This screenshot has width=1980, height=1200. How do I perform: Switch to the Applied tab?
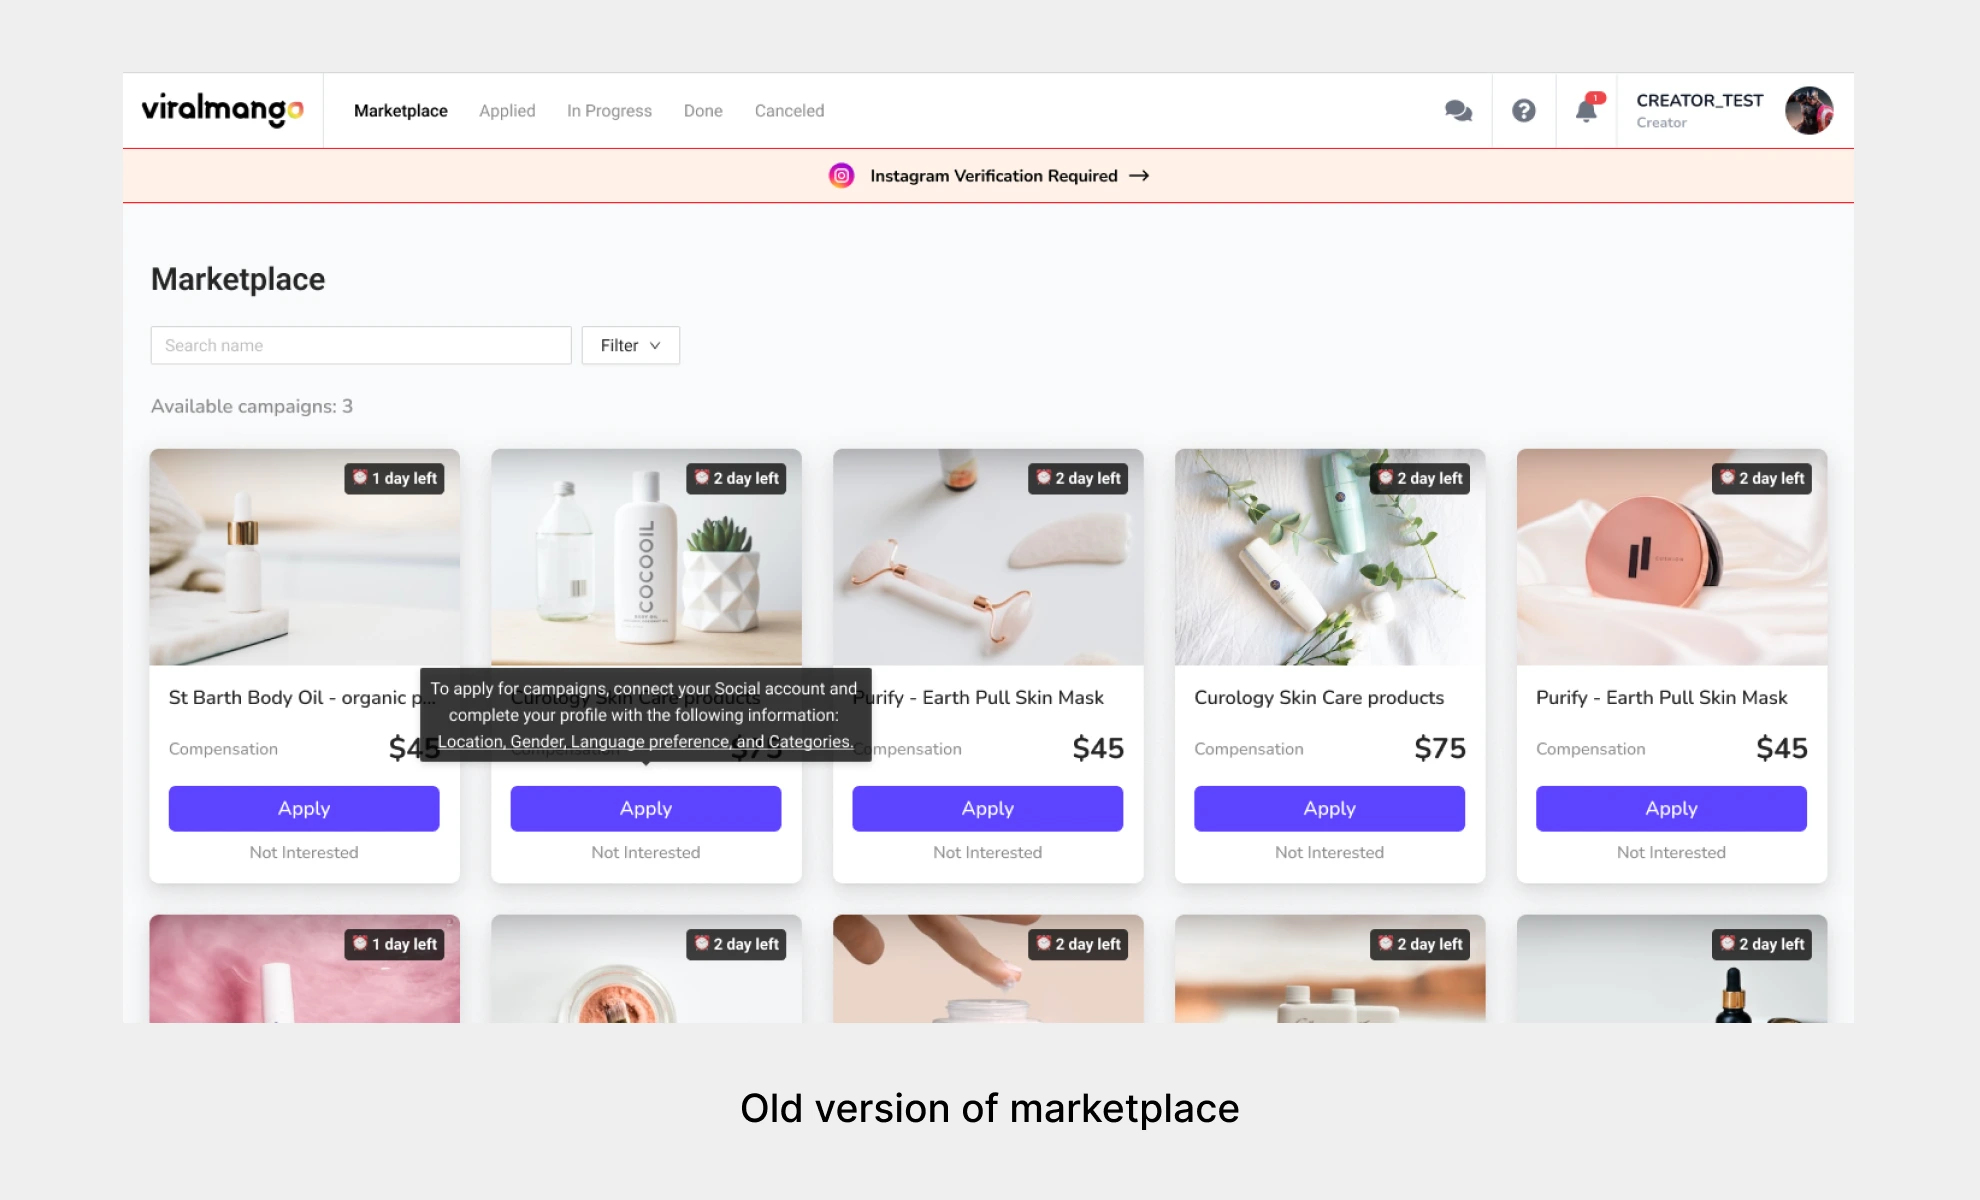click(507, 110)
